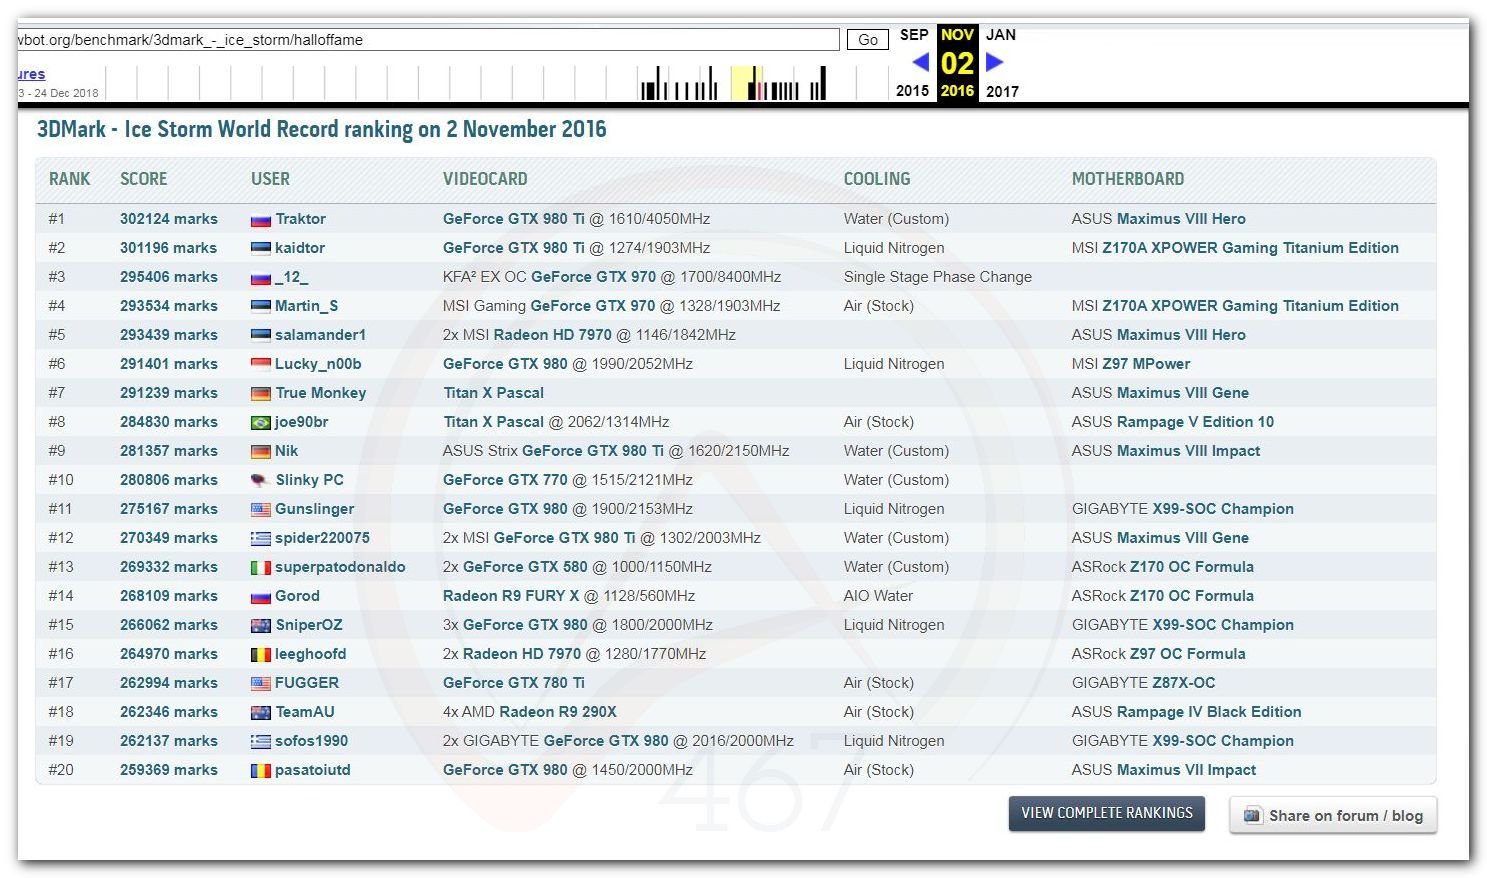Open View Complete Rankings
The width and height of the screenshot is (1487, 878).
(x=1106, y=813)
